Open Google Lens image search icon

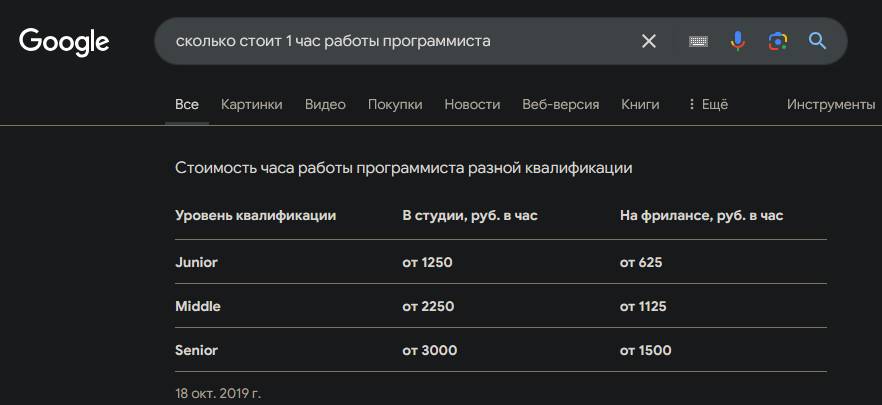pyautogui.click(x=777, y=41)
